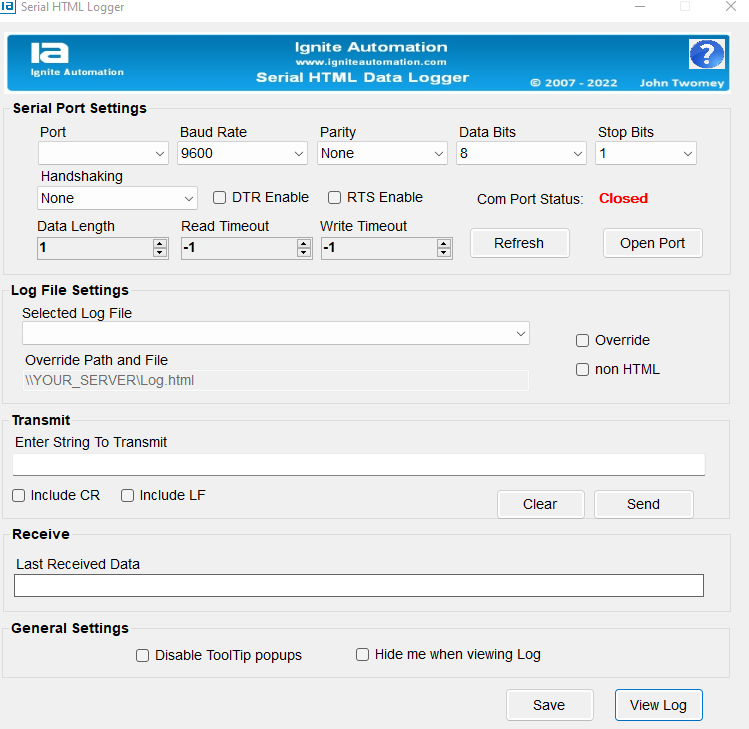Click Send to transmit the string
The width and height of the screenshot is (749, 729).
[x=643, y=504]
